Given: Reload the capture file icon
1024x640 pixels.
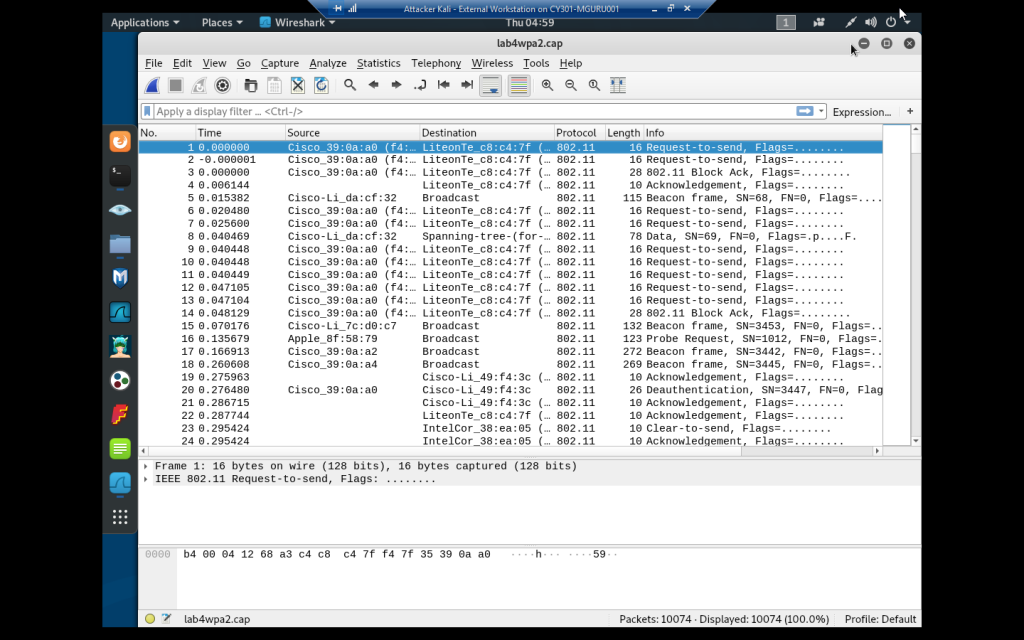Looking at the screenshot, I should click(321, 86).
